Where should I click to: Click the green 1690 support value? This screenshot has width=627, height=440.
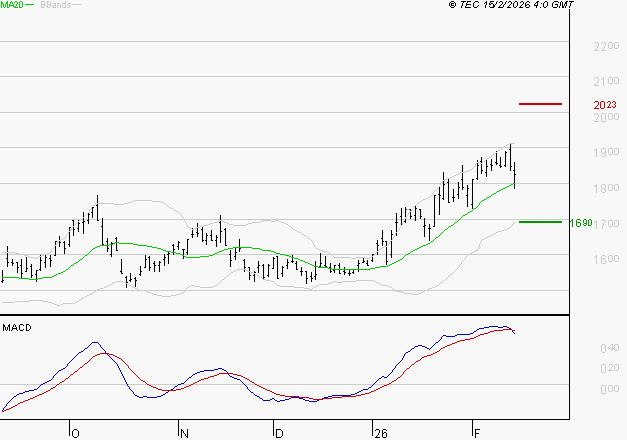pyautogui.click(x=581, y=223)
